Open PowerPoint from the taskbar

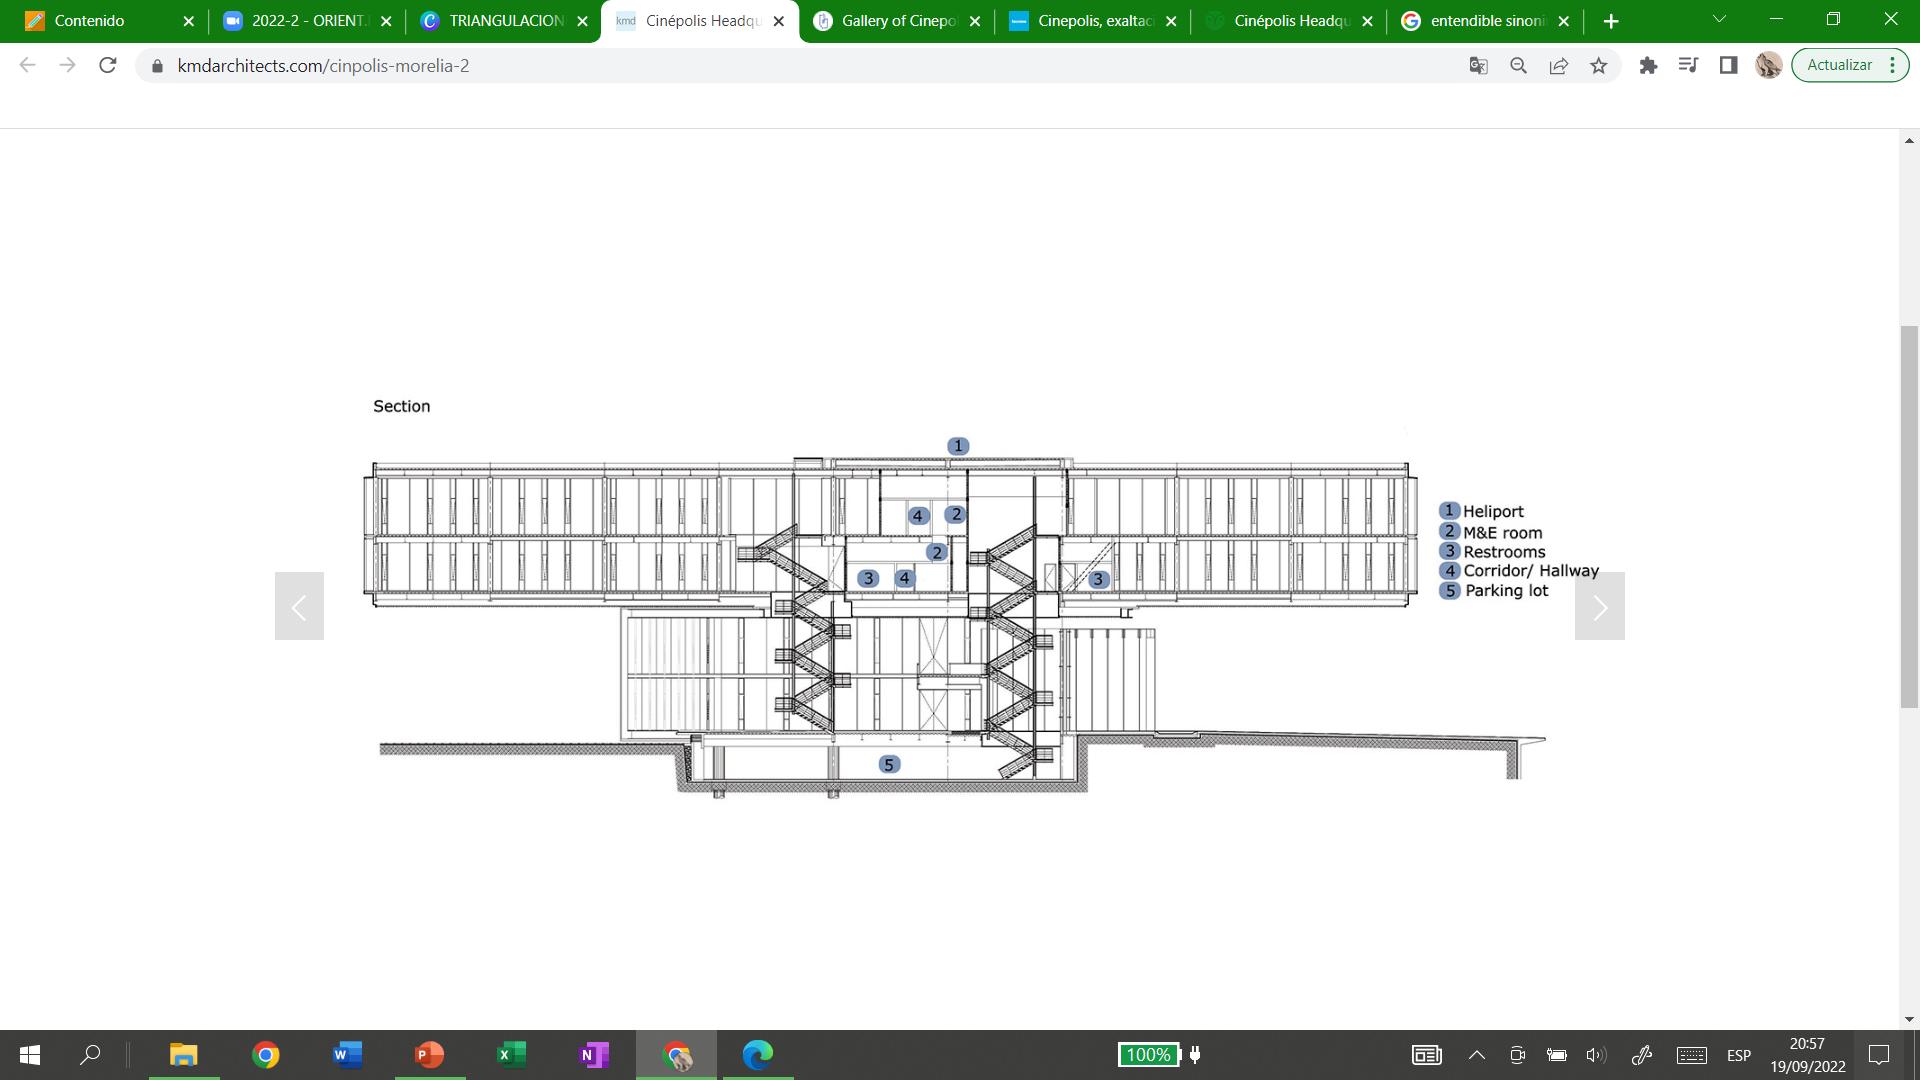[x=429, y=1055]
